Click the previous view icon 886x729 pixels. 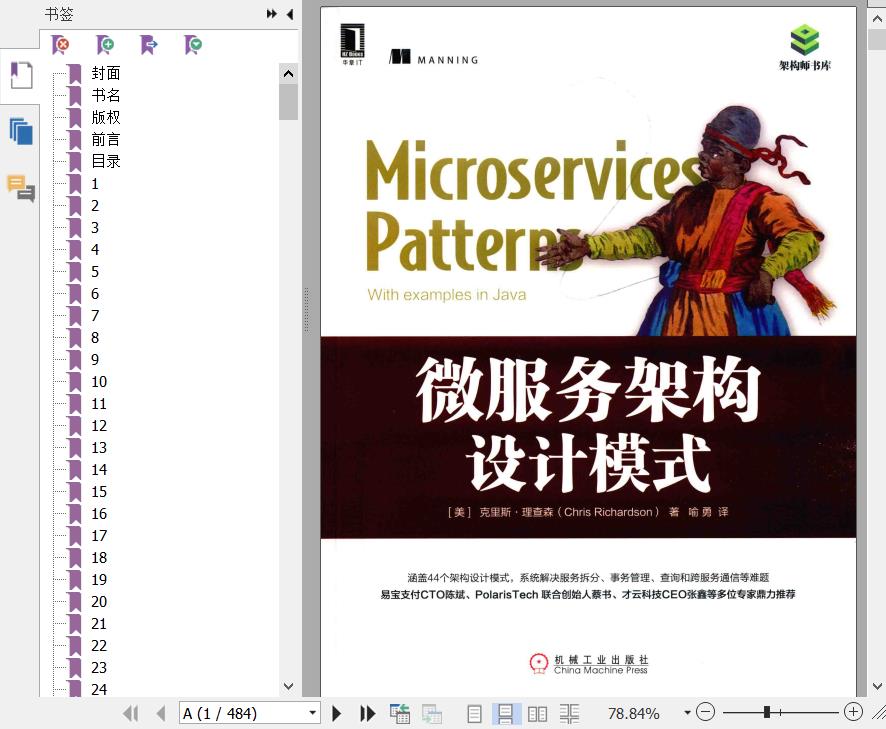pos(399,713)
